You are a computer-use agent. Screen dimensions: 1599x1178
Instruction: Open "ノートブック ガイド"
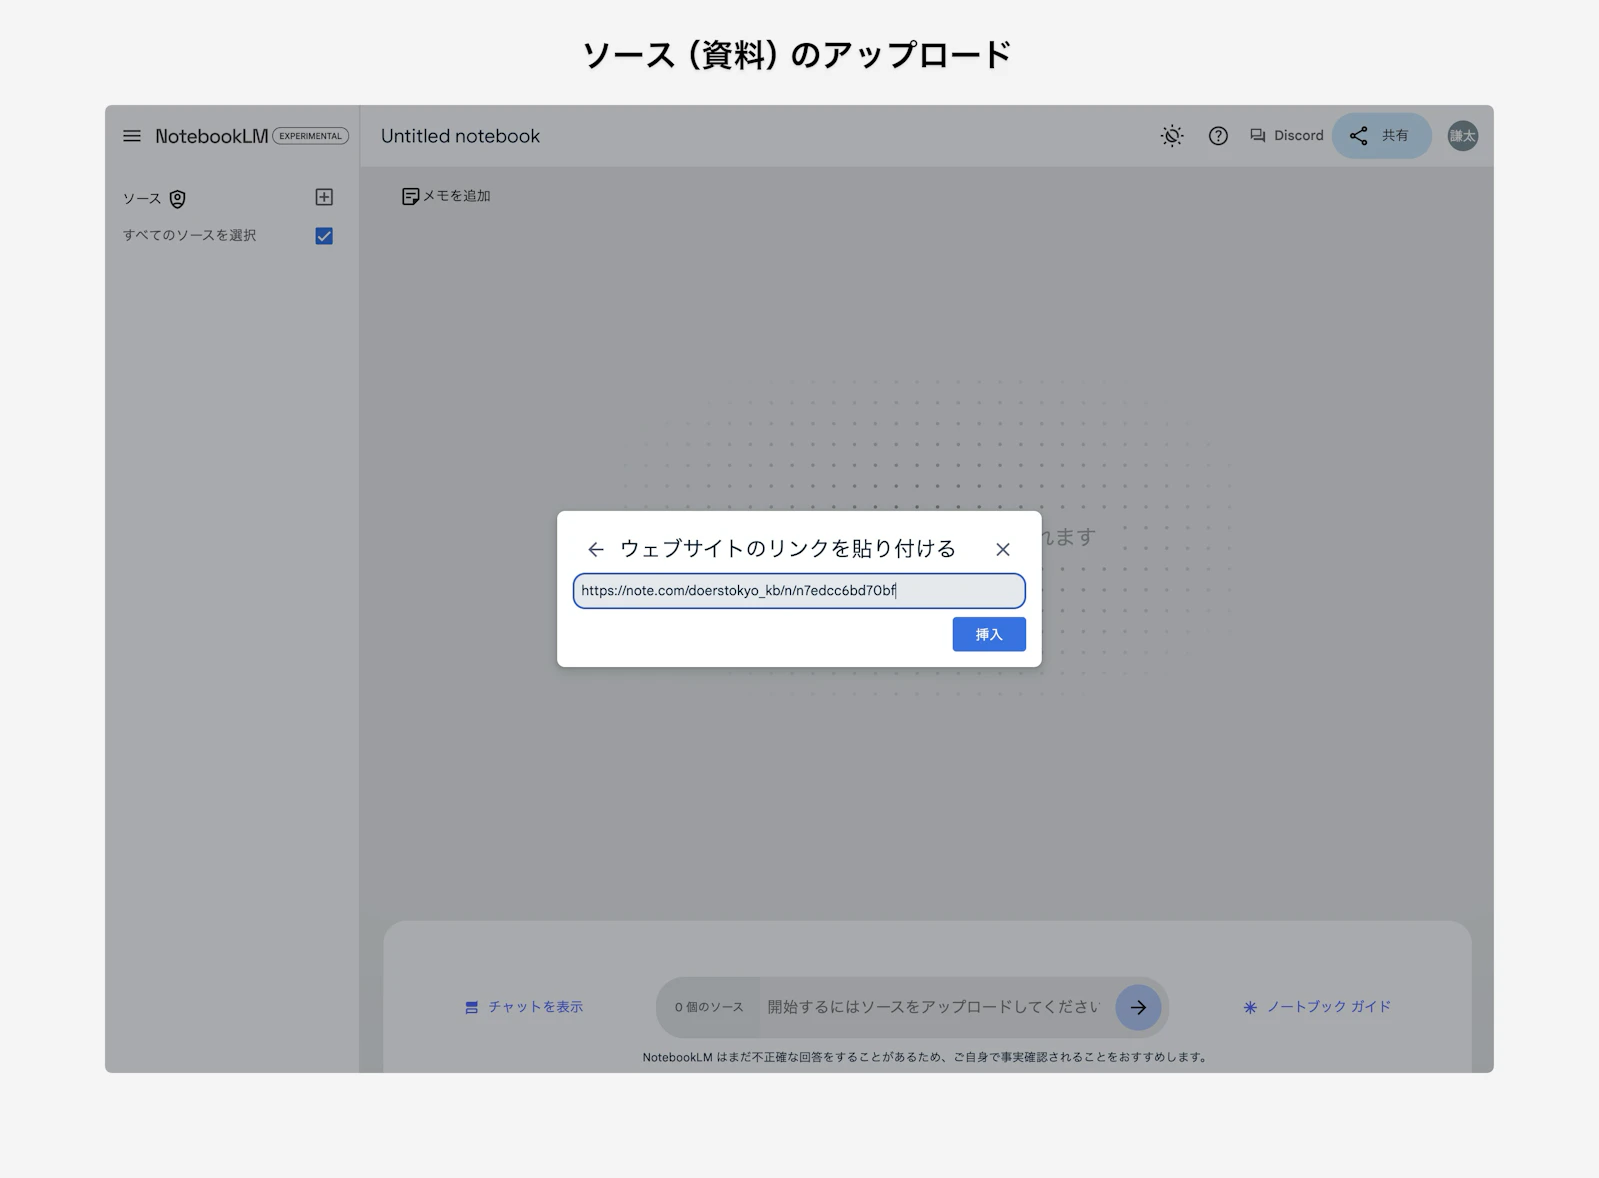pyautogui.click(x=1317, y=1007)
